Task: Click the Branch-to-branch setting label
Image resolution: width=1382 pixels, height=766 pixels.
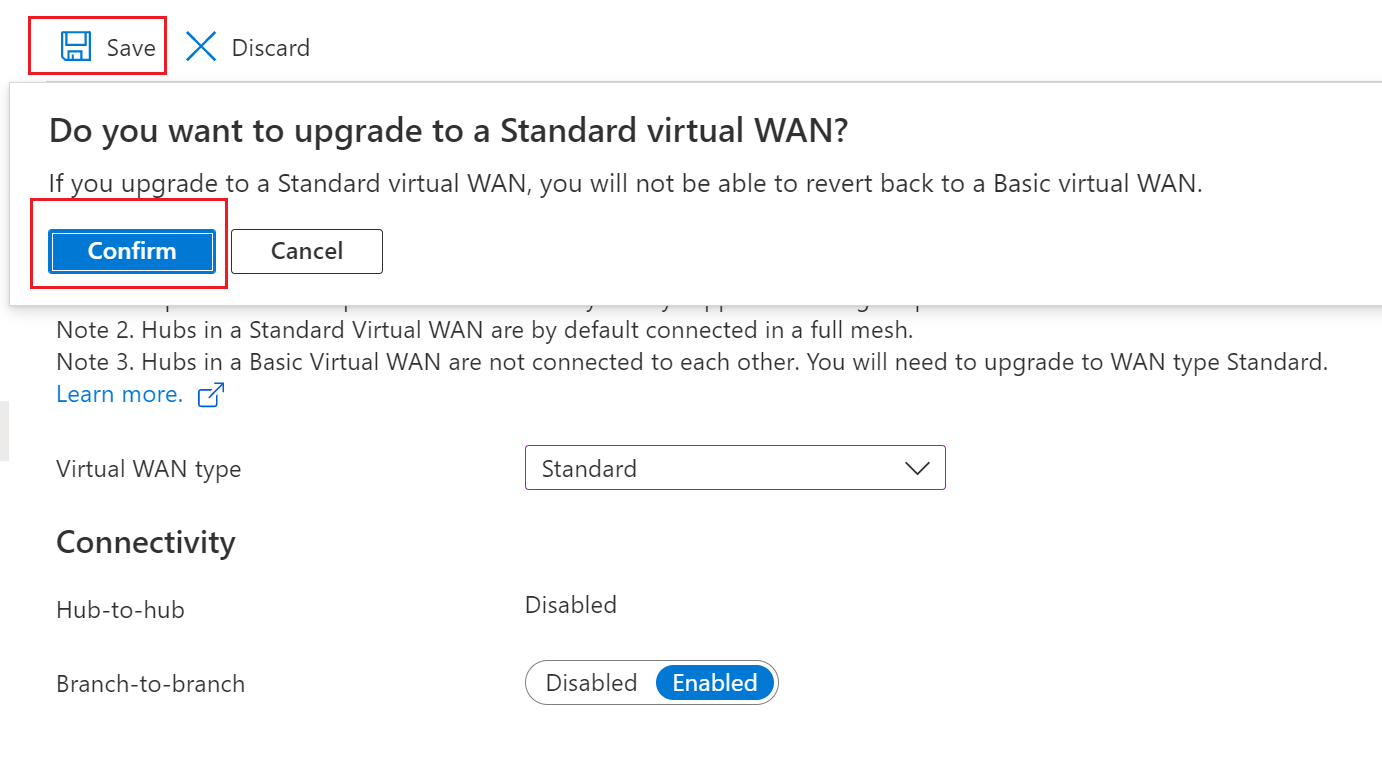Action: 151,684
